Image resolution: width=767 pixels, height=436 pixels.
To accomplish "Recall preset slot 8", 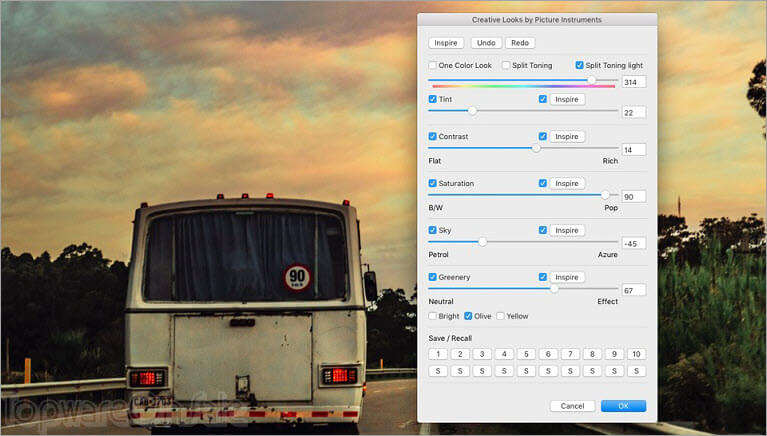I will click(x=592, y=354).
